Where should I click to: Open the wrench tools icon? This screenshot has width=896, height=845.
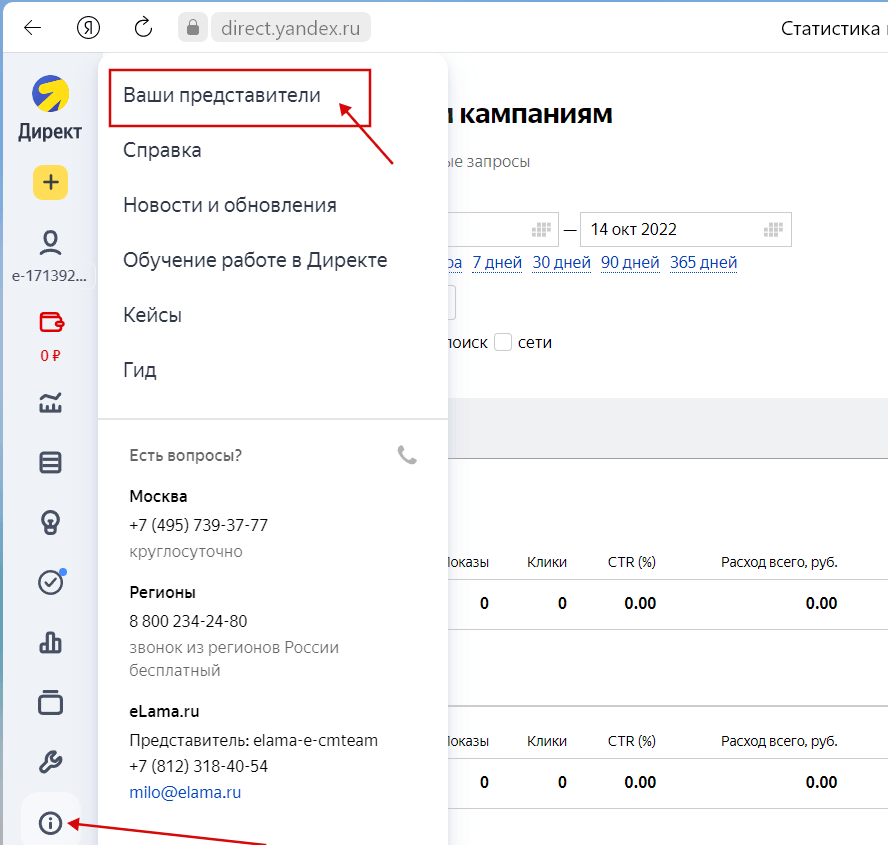[50, 763]
